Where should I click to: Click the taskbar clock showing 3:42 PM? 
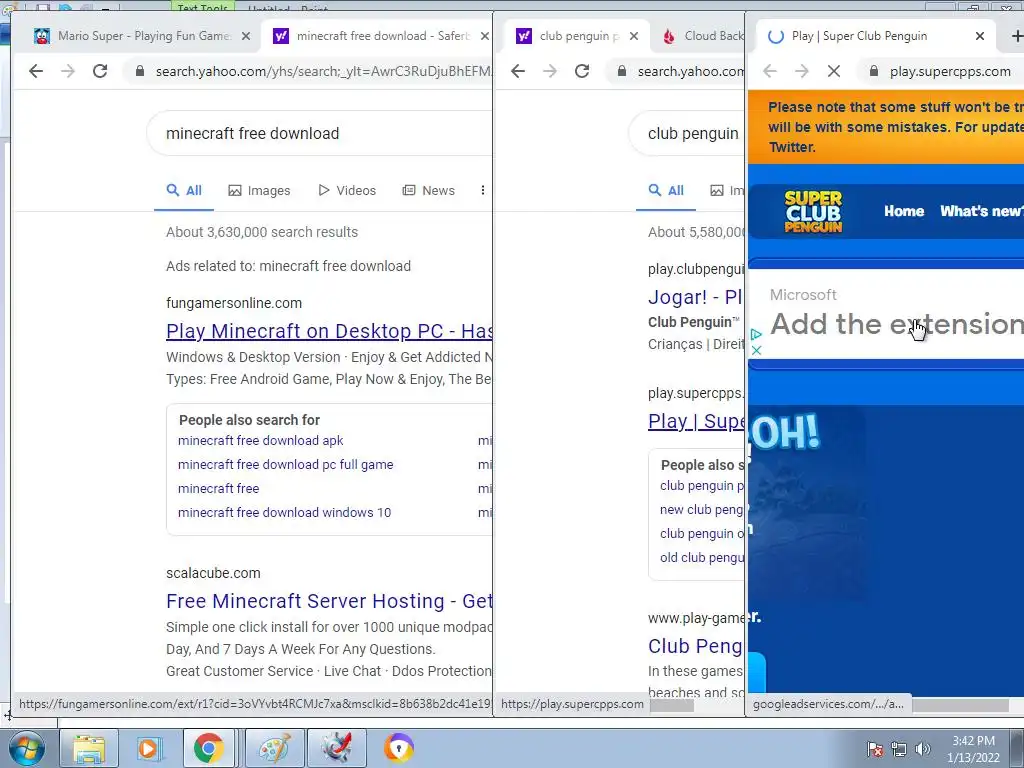(x=973, y=748)
